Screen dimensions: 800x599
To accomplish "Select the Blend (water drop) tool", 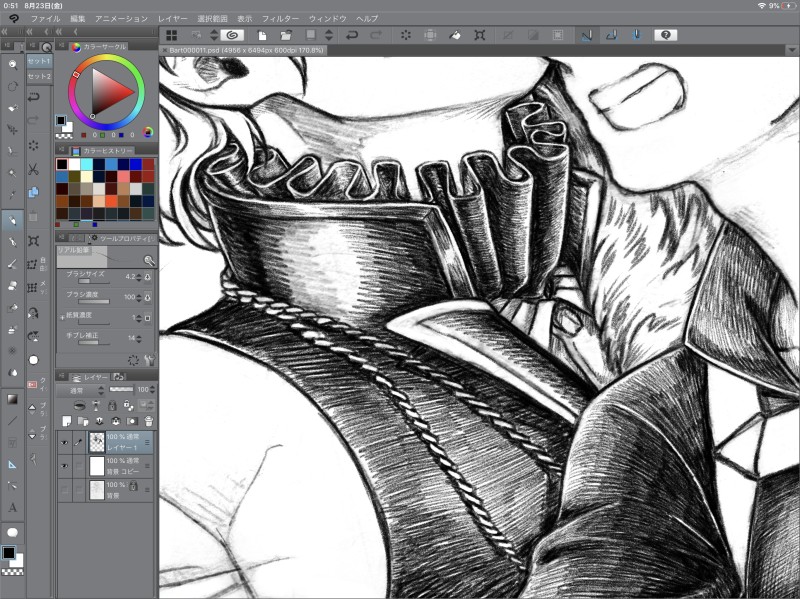I will [12, 372].
